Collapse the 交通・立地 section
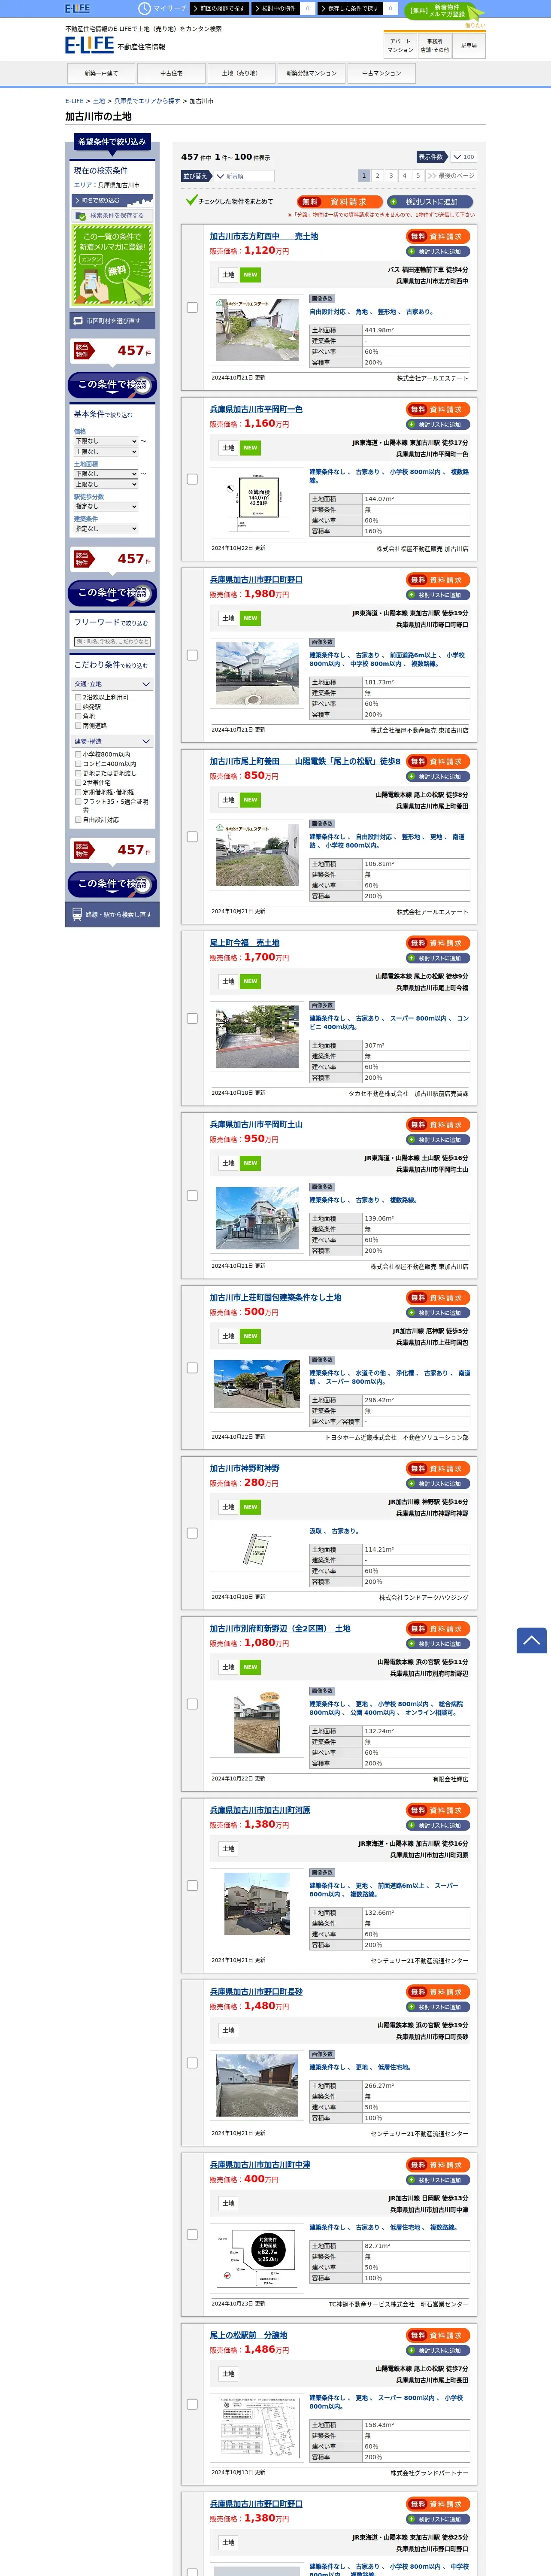Screen dimensions: 551x2576 click(x=112, y=684)
